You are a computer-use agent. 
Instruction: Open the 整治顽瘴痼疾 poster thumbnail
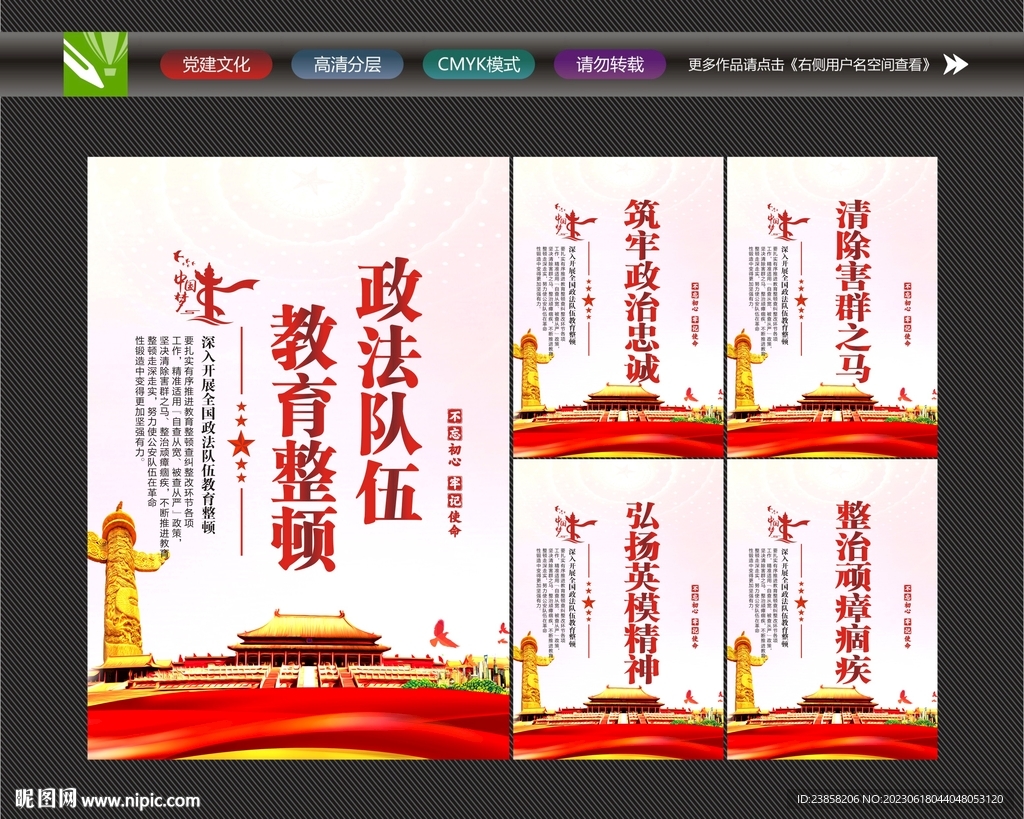pyautogui.click(x=832, y=609)
